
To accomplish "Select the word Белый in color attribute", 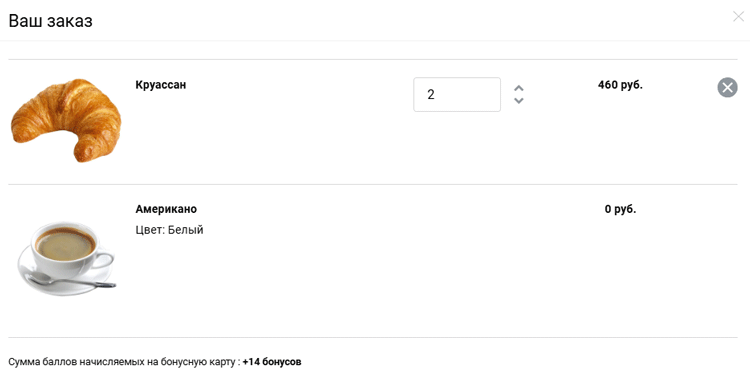I will point(186,230).
